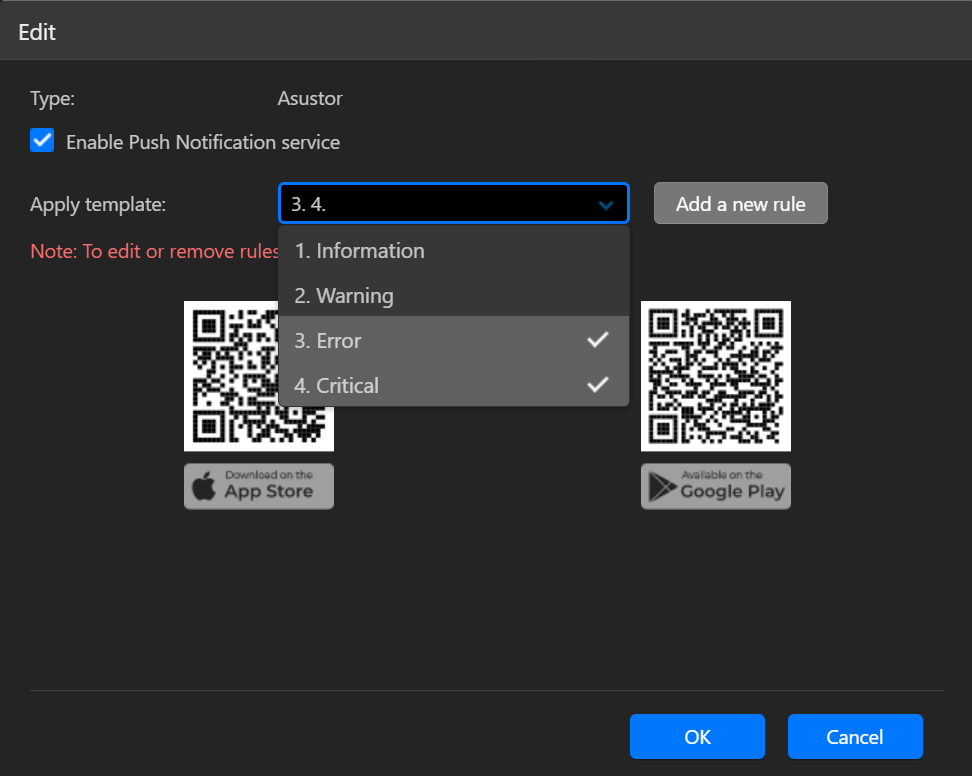
Task: Click the Apply template label
Action: (x=98, y=205)
